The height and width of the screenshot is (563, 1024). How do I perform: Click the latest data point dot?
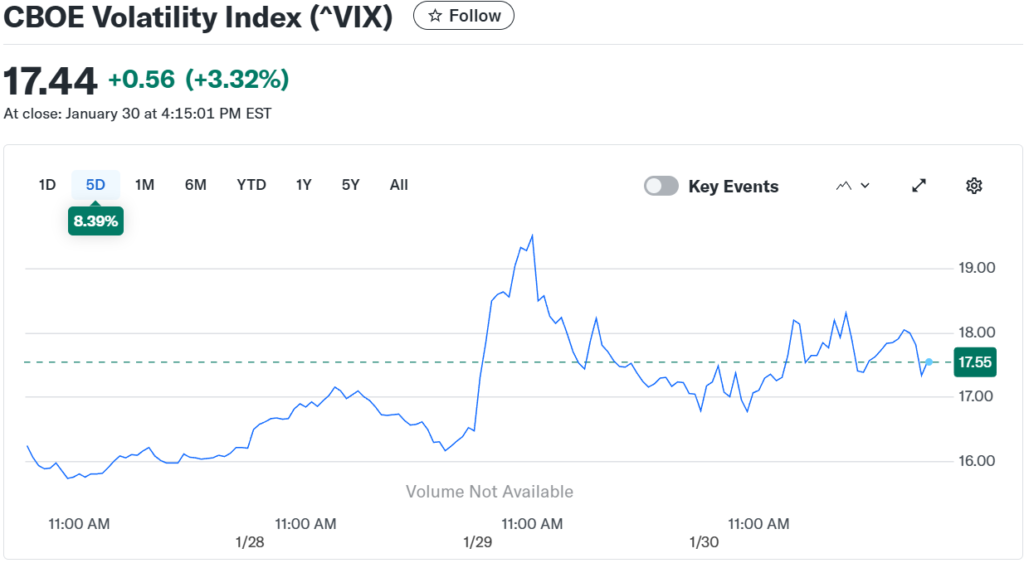pyautogui.click(x=929, y=362)
